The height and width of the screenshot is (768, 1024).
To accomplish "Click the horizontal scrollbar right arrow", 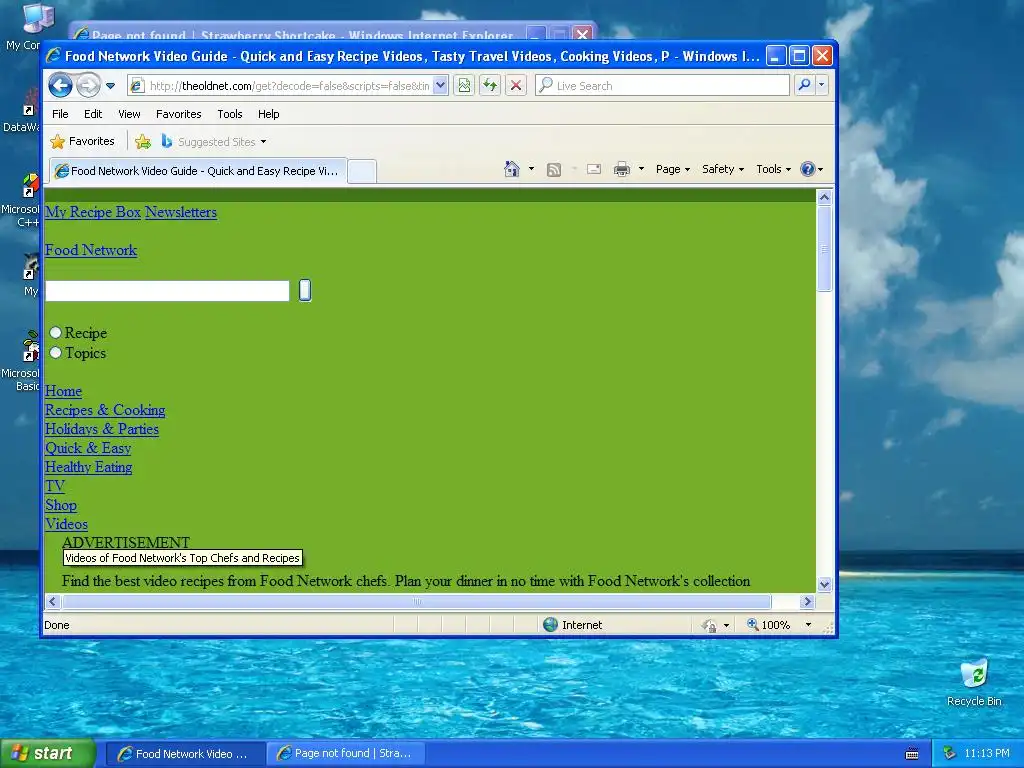I will (x=807, y=601).
